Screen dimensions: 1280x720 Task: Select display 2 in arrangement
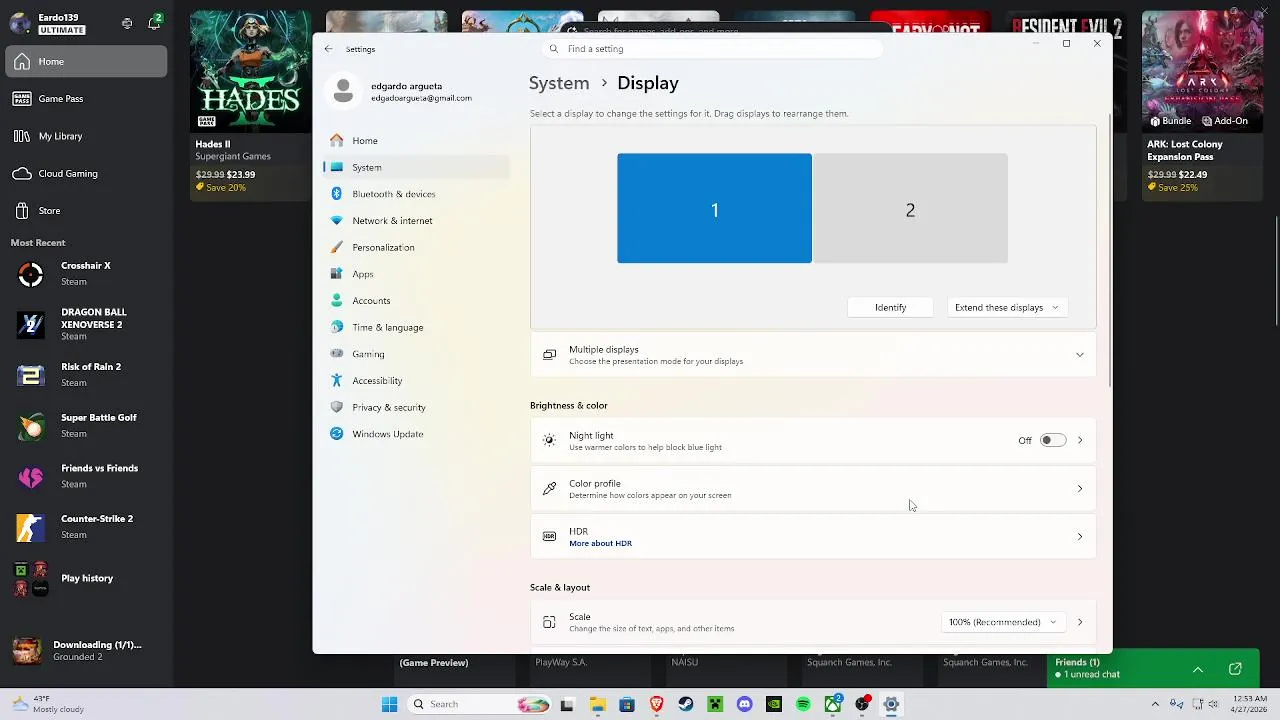click(x=910, y=208)
